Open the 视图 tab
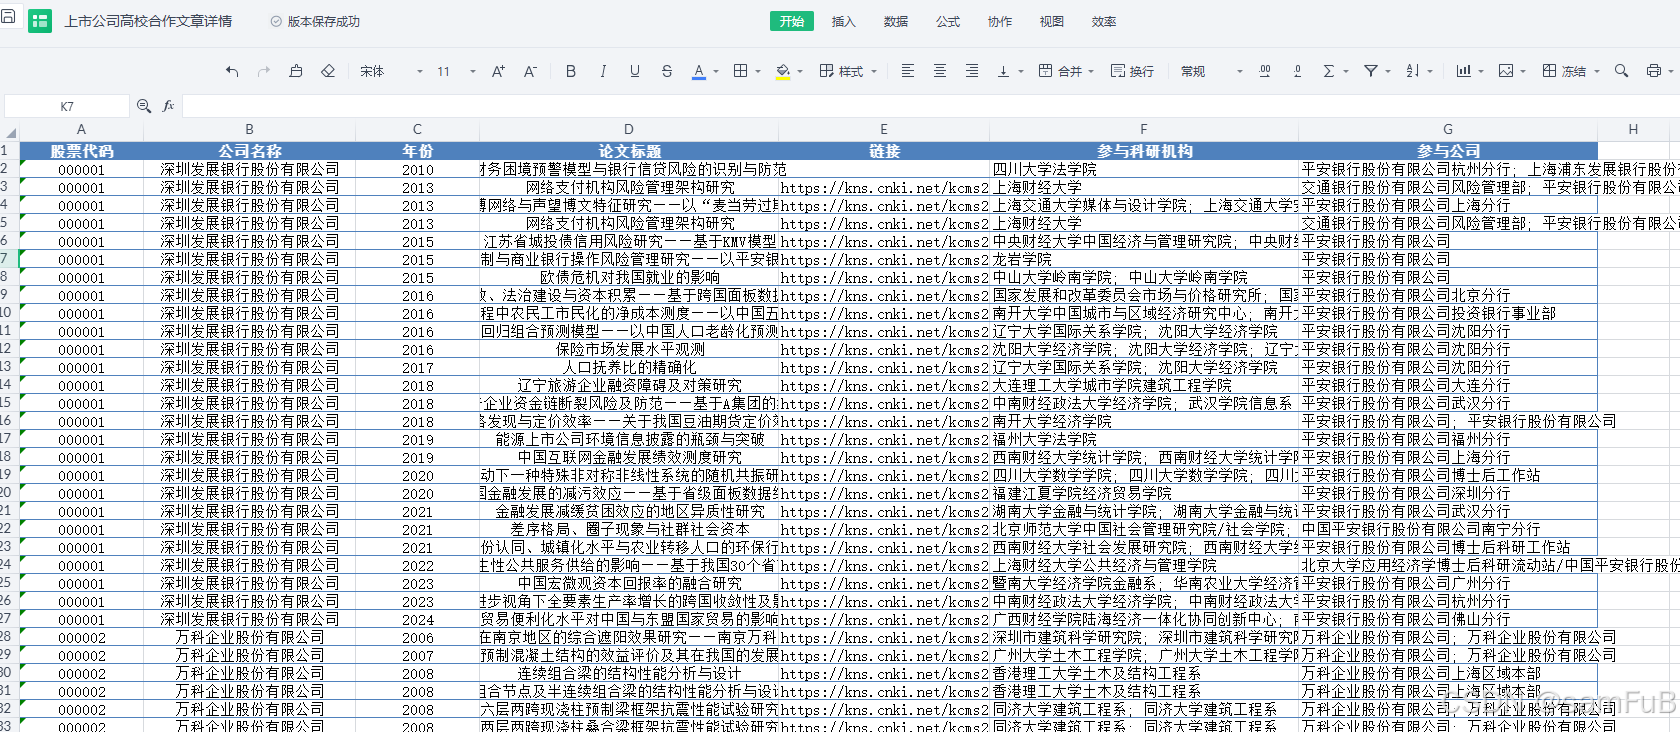The image size is (1680, 732). [x=1052, y=21]
